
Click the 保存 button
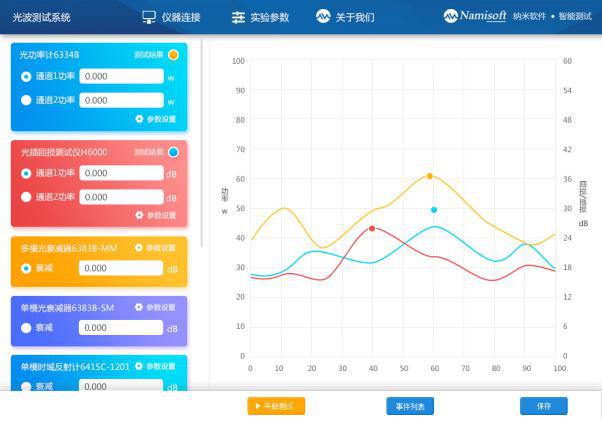point(544,406)
